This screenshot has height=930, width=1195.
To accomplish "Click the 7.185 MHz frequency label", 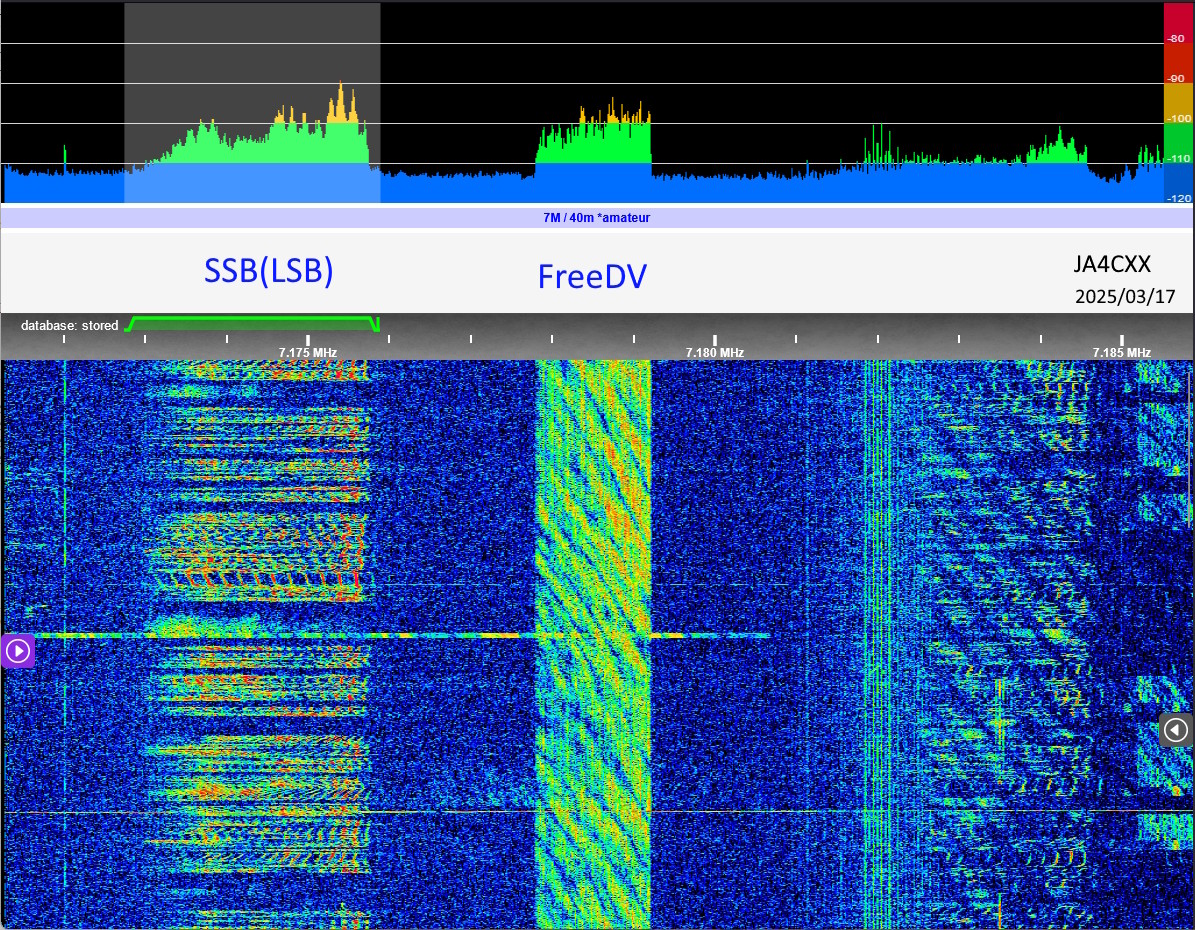I will pos(1121,353).
